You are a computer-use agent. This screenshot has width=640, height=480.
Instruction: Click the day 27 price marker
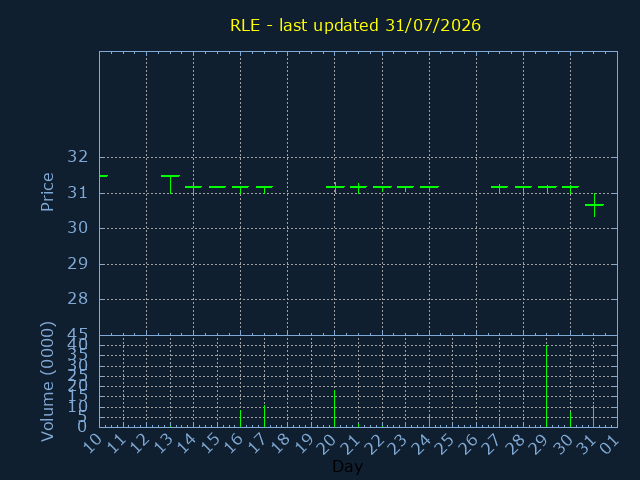coord(499,188)
